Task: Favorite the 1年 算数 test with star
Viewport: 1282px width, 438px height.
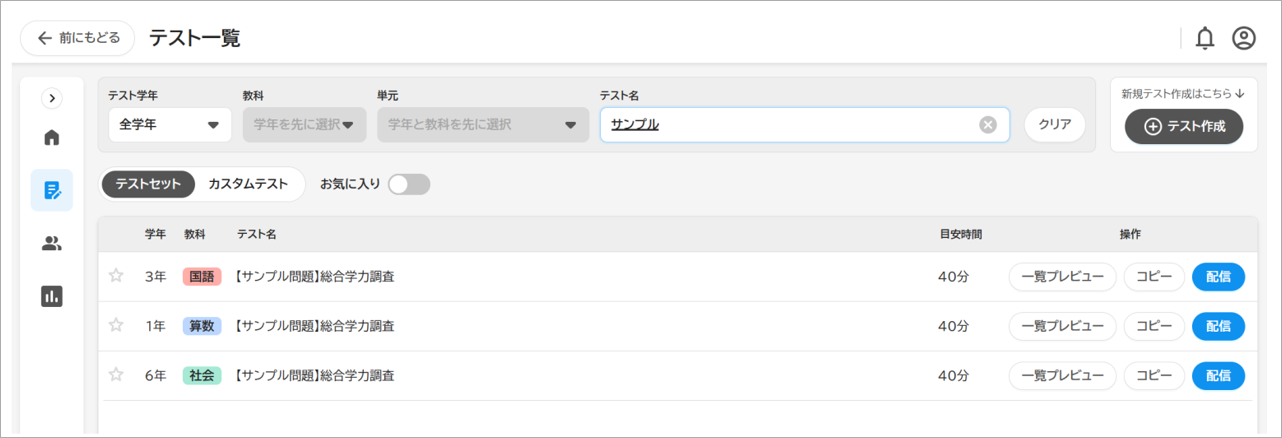Action: [x=116, y=325]
